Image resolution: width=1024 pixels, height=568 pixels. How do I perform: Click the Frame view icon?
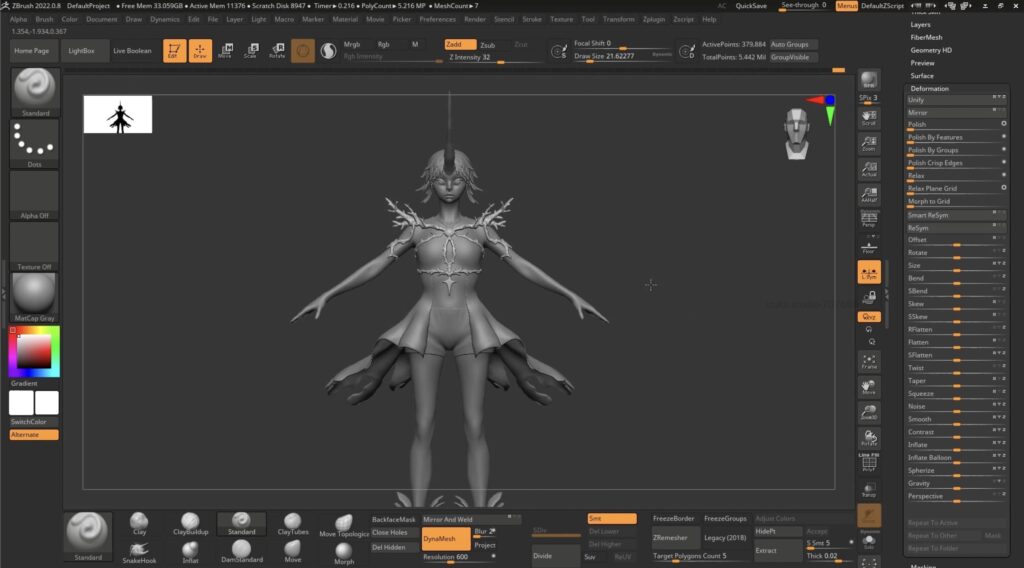869,361
